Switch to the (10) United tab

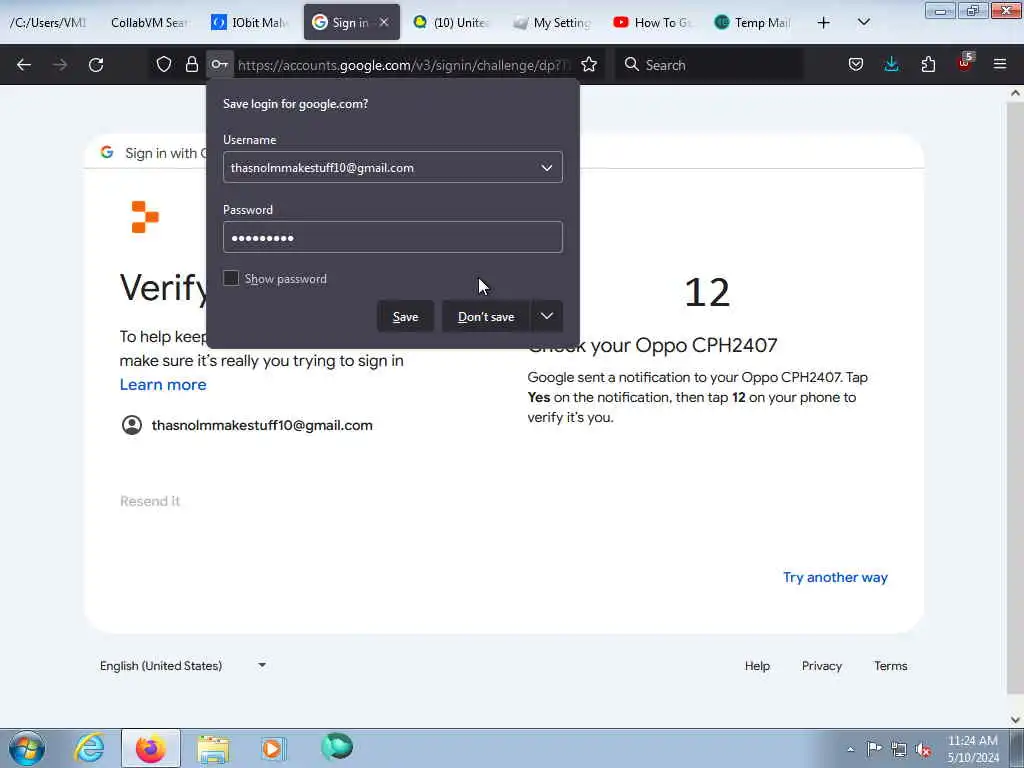click(452, 22)
